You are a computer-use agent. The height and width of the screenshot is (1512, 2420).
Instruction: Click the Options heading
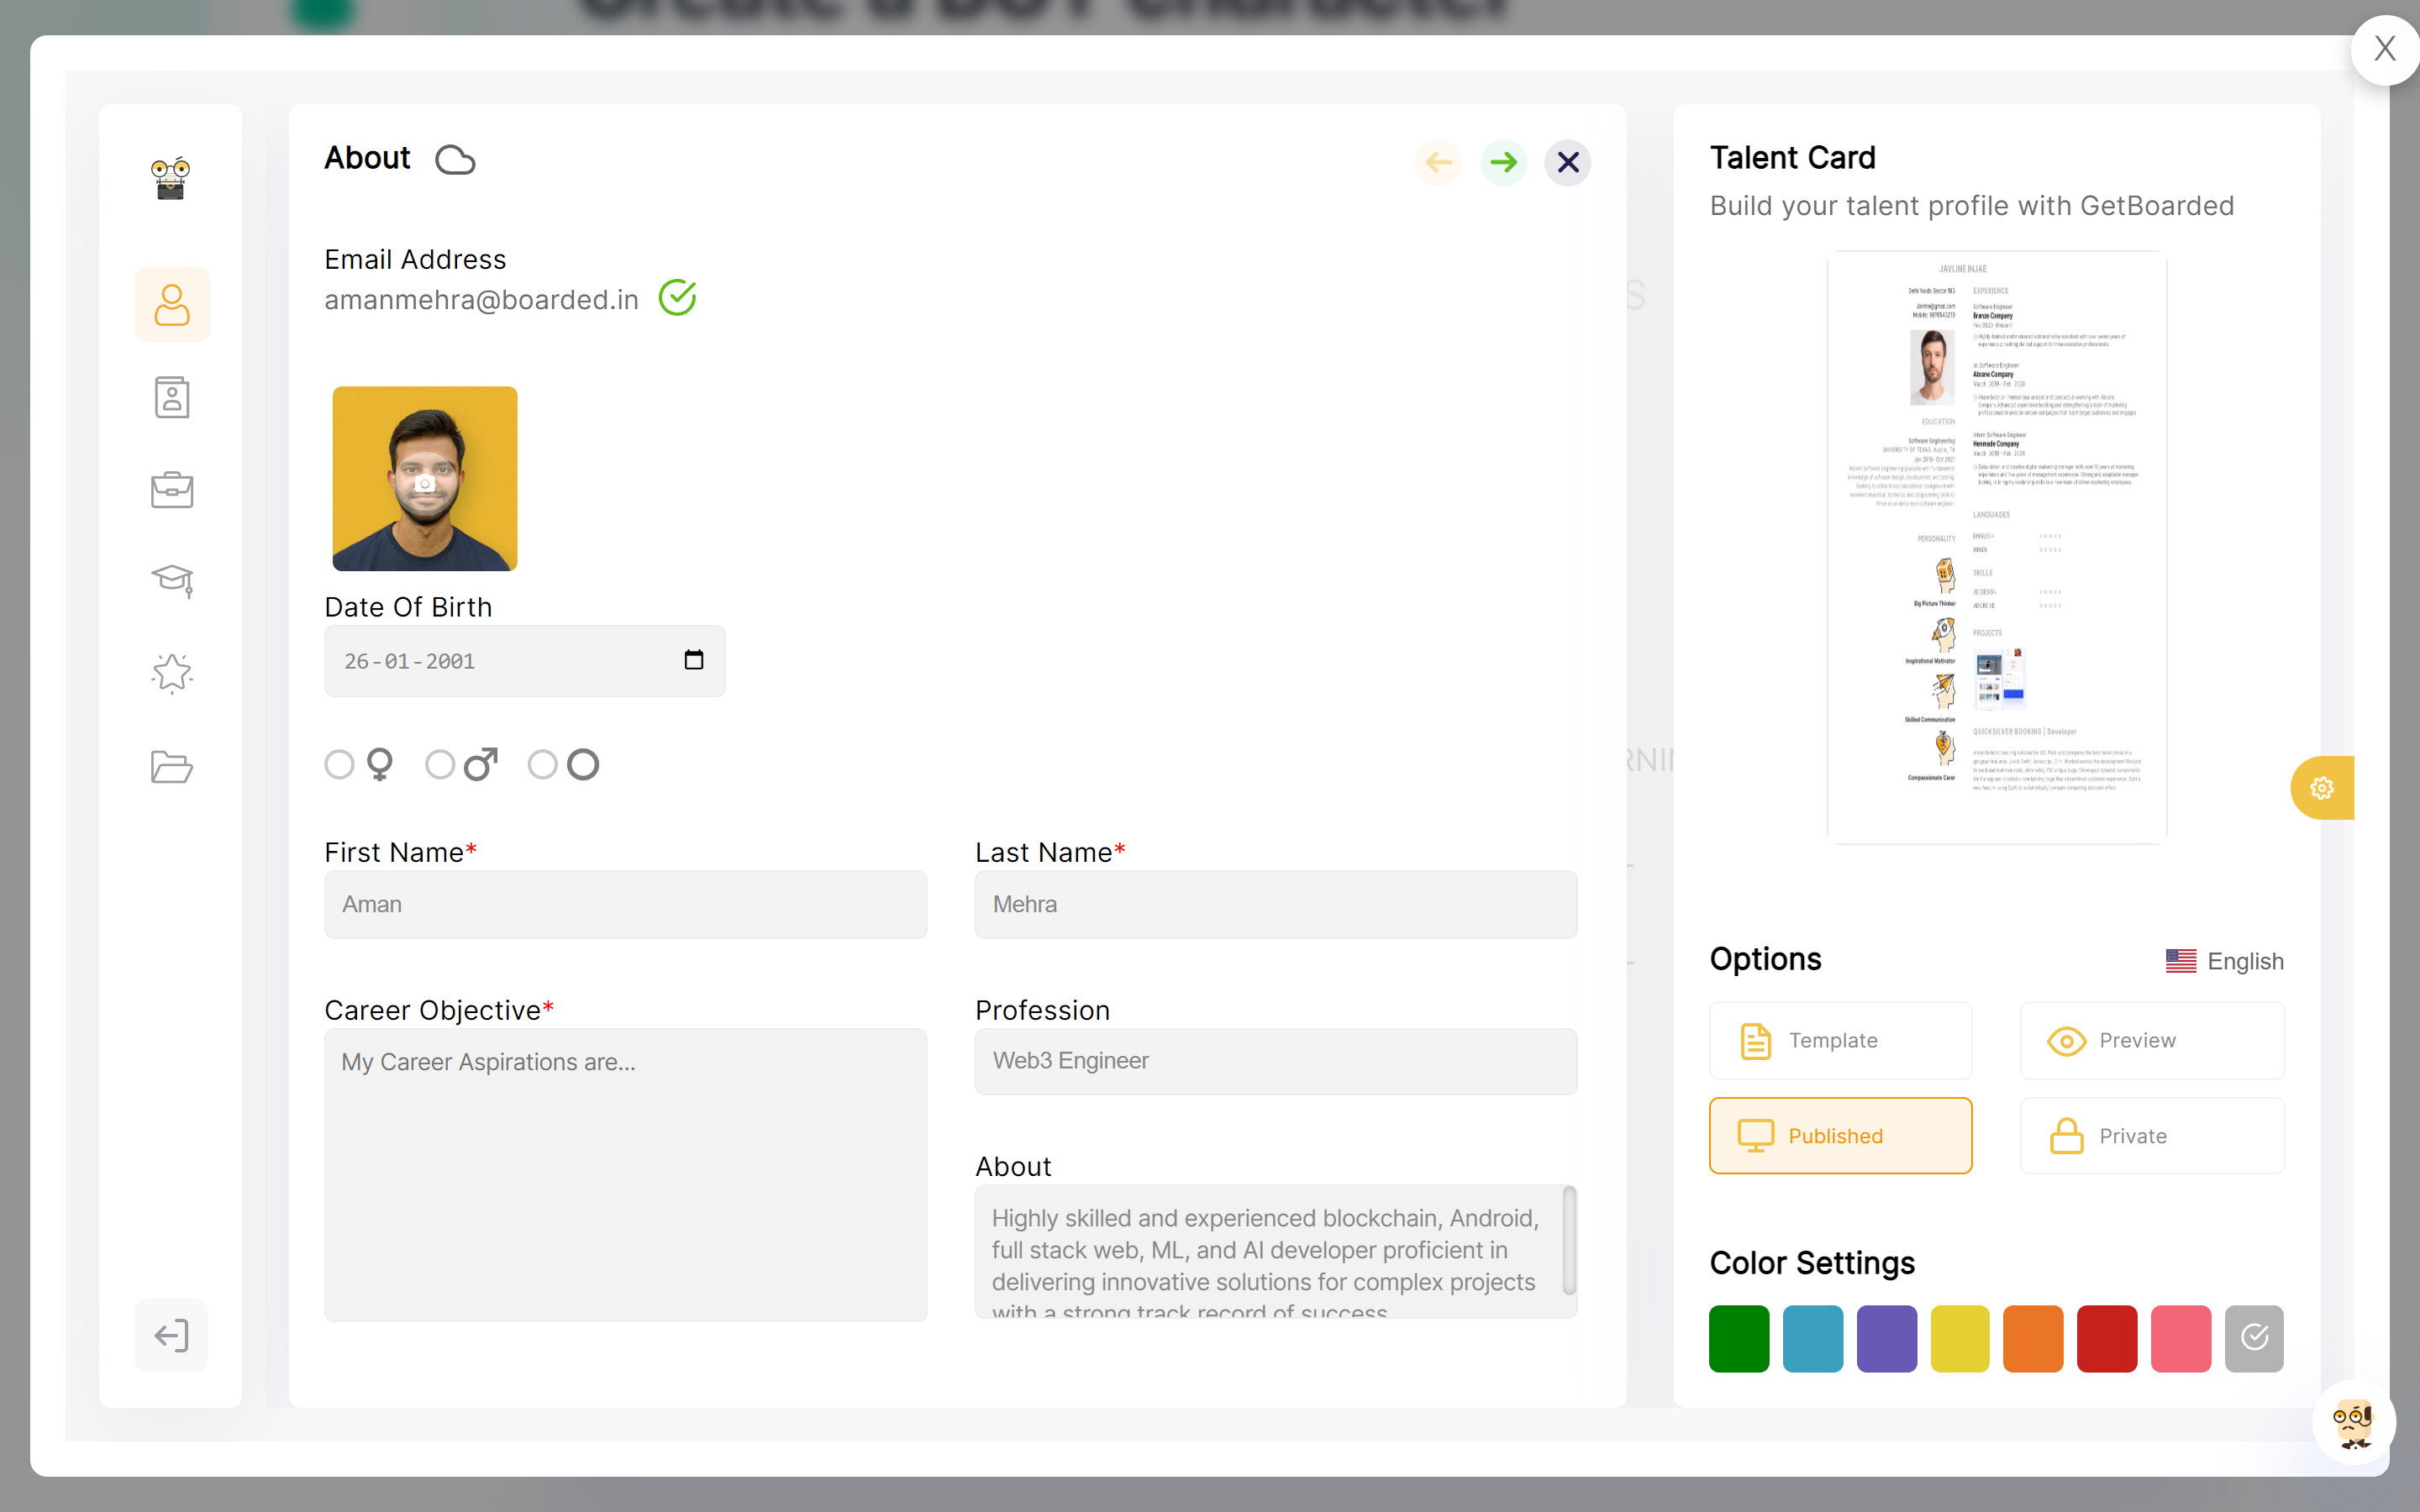1765,959
